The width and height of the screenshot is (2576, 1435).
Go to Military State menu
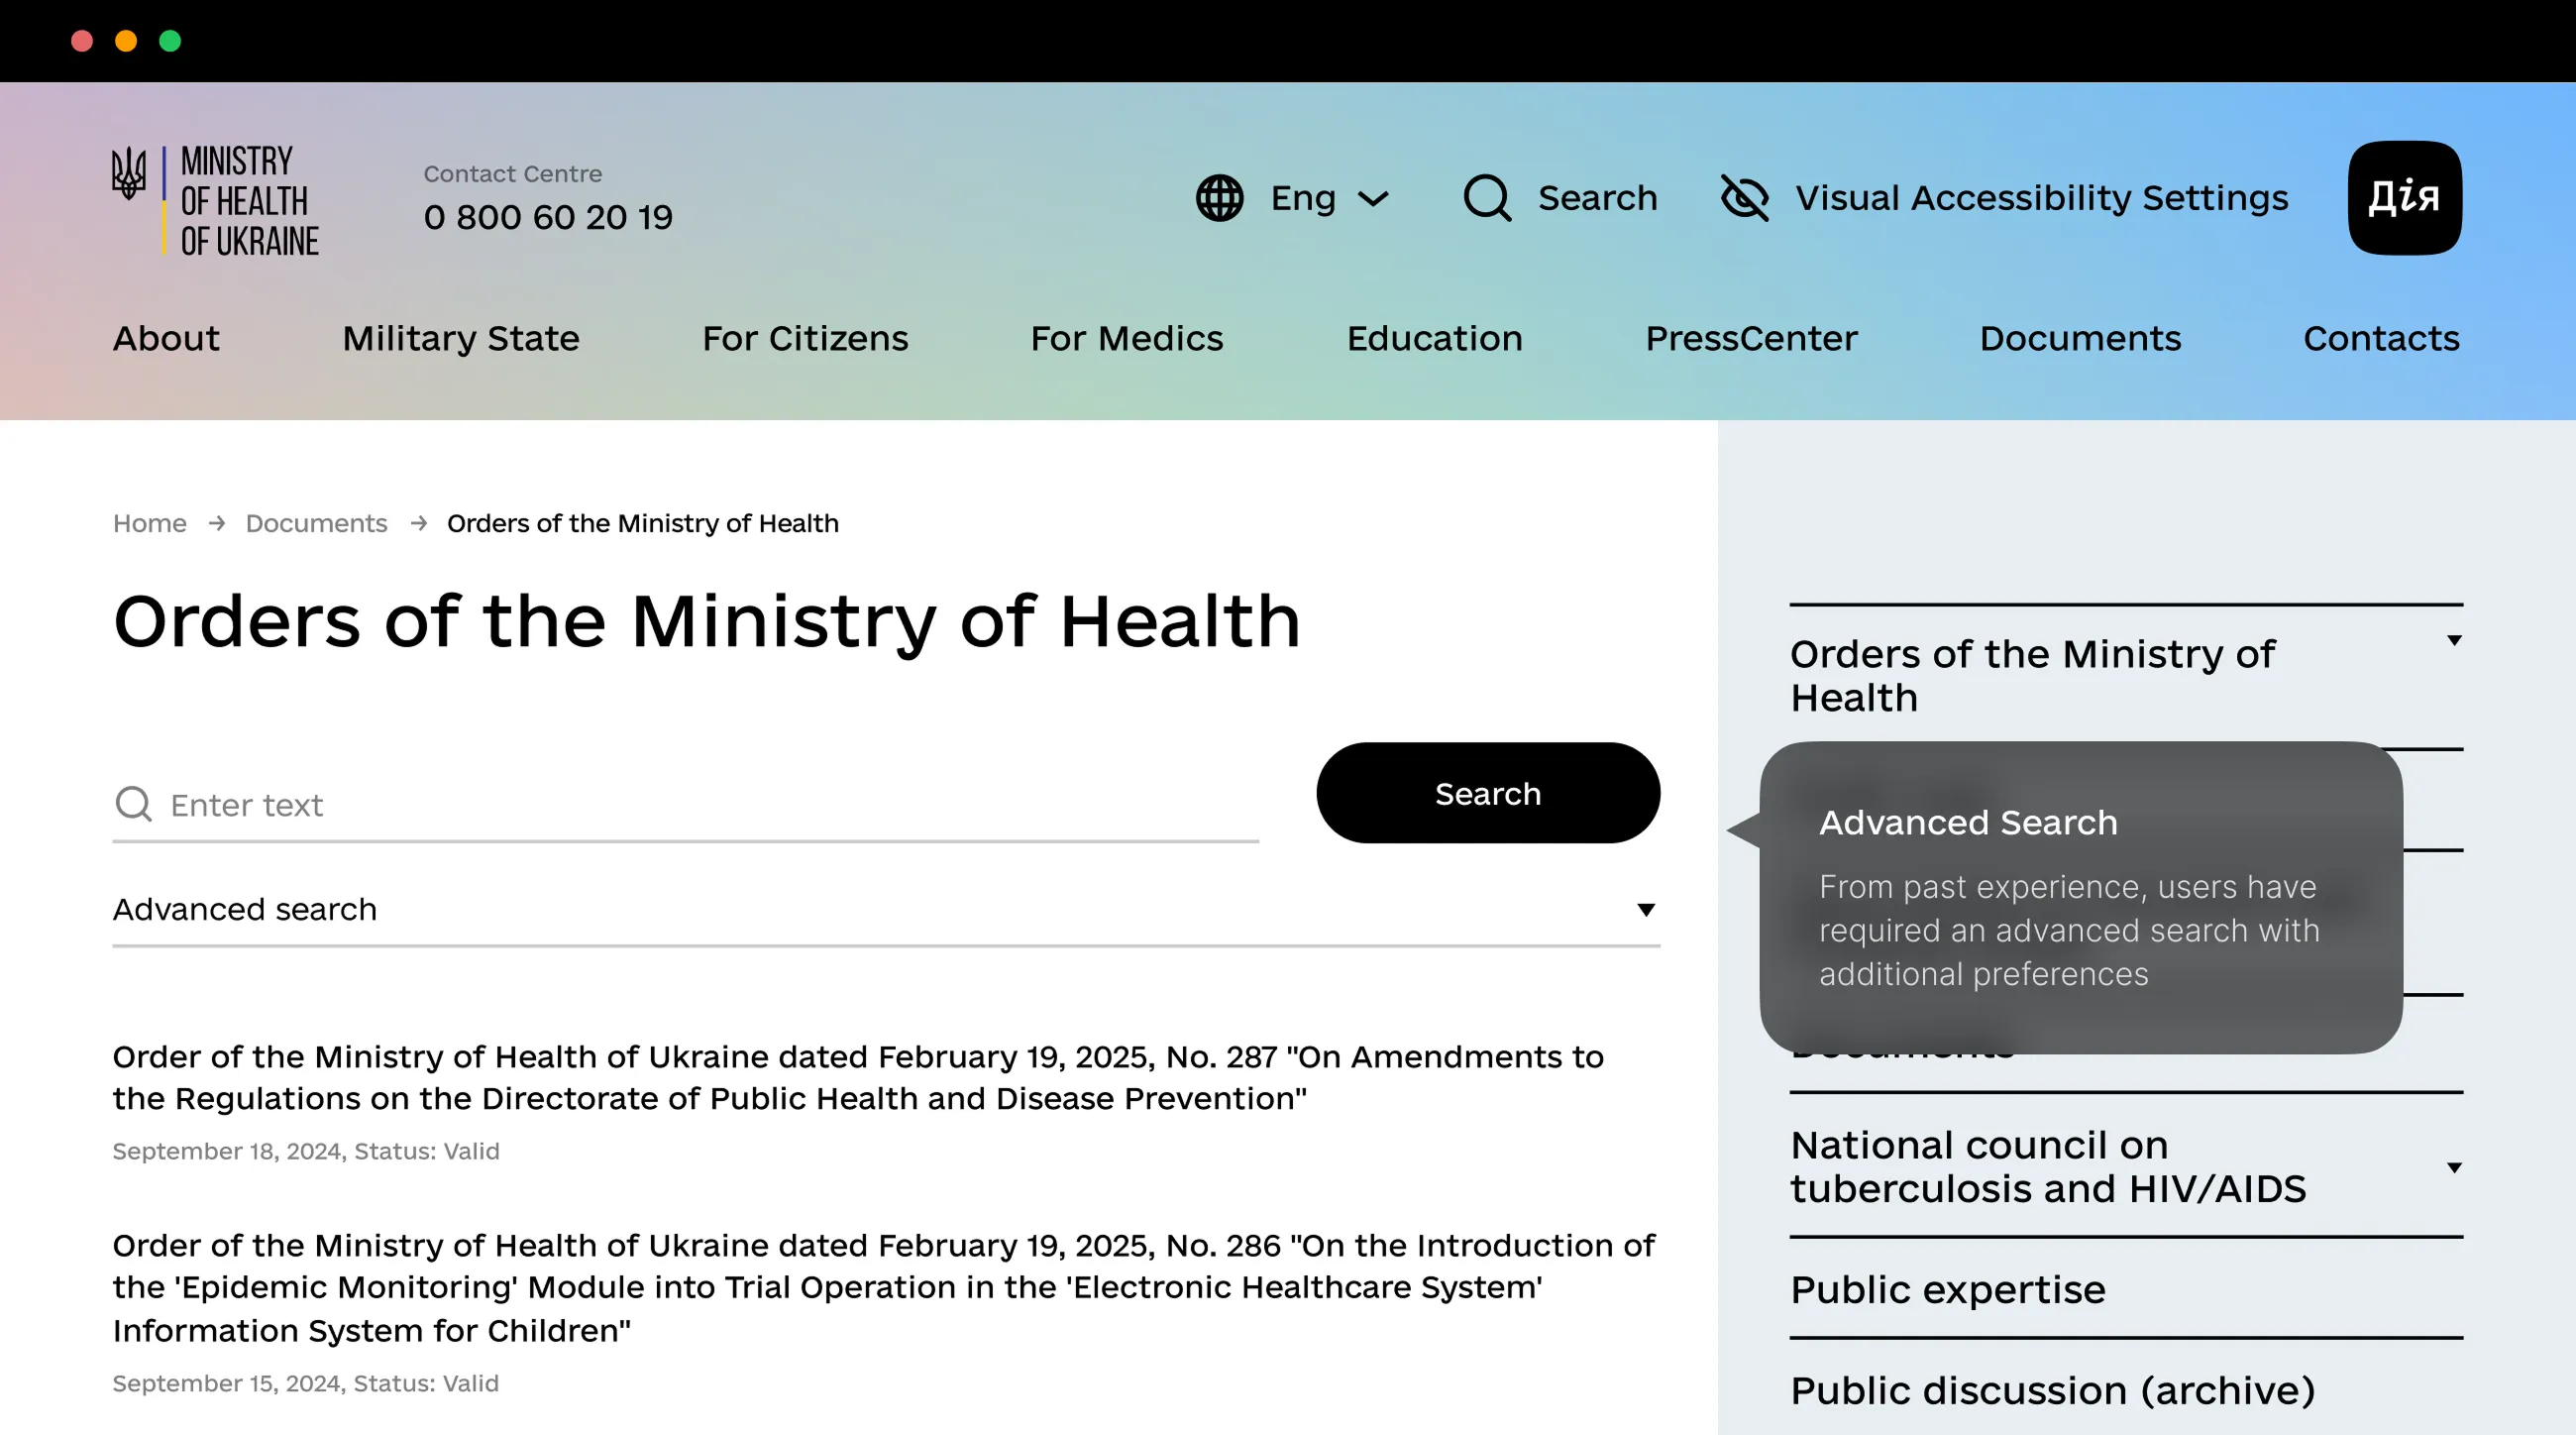(460, 339)
